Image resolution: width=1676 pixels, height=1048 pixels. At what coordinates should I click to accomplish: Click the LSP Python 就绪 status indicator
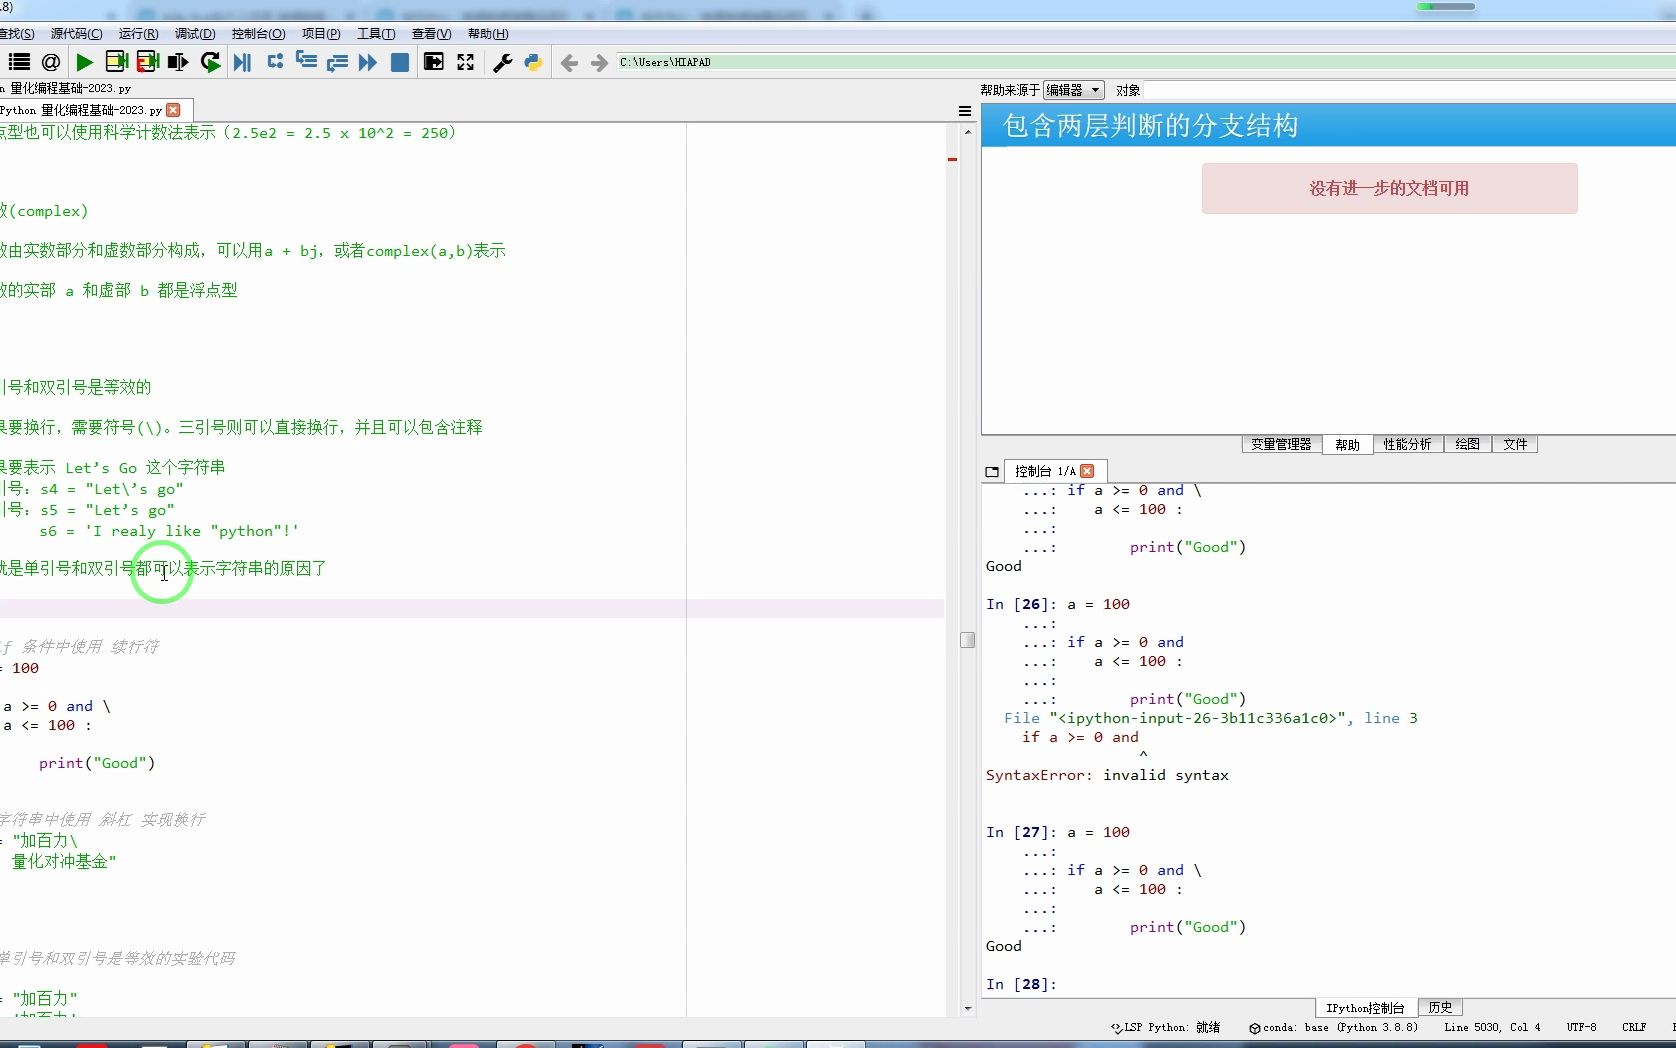(1166, 1027)
